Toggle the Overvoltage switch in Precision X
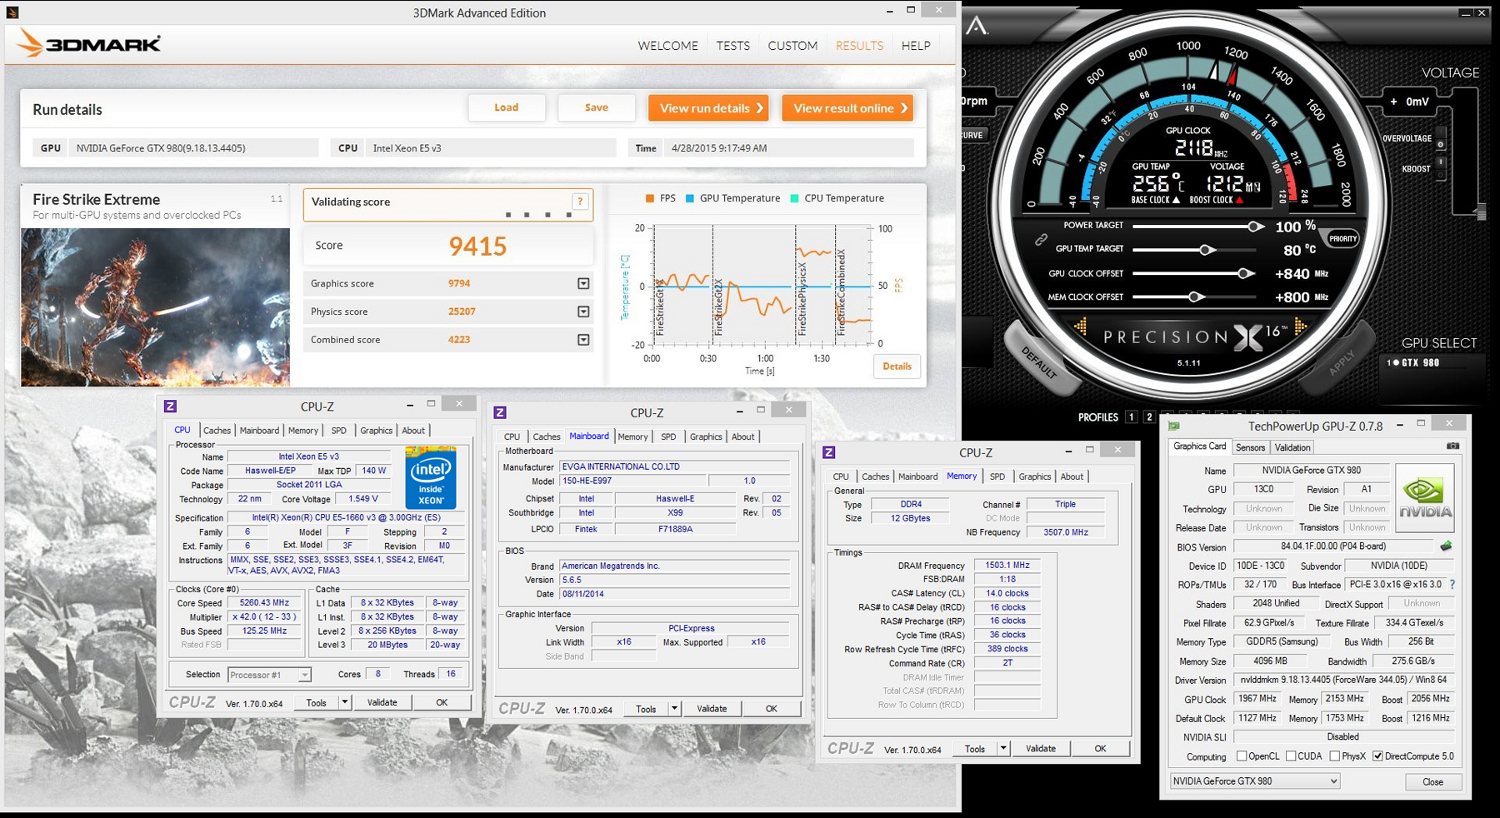The height and width of the screenshot is (818, 1500). pos(1440,139)
